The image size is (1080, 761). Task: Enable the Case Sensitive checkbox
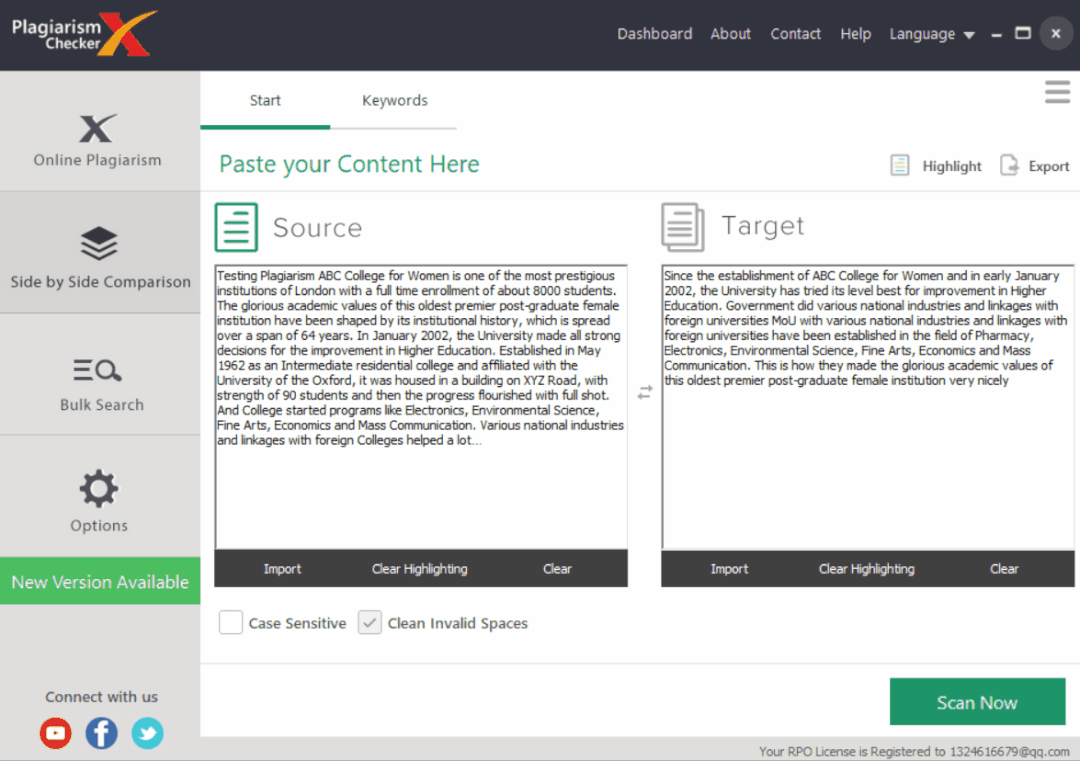[x=231, y=623]
